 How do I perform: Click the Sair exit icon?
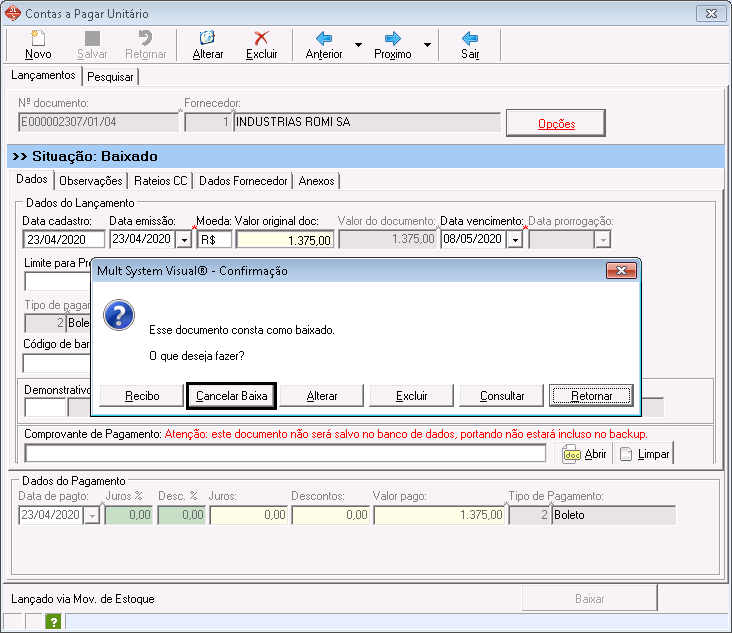point(470,39)
